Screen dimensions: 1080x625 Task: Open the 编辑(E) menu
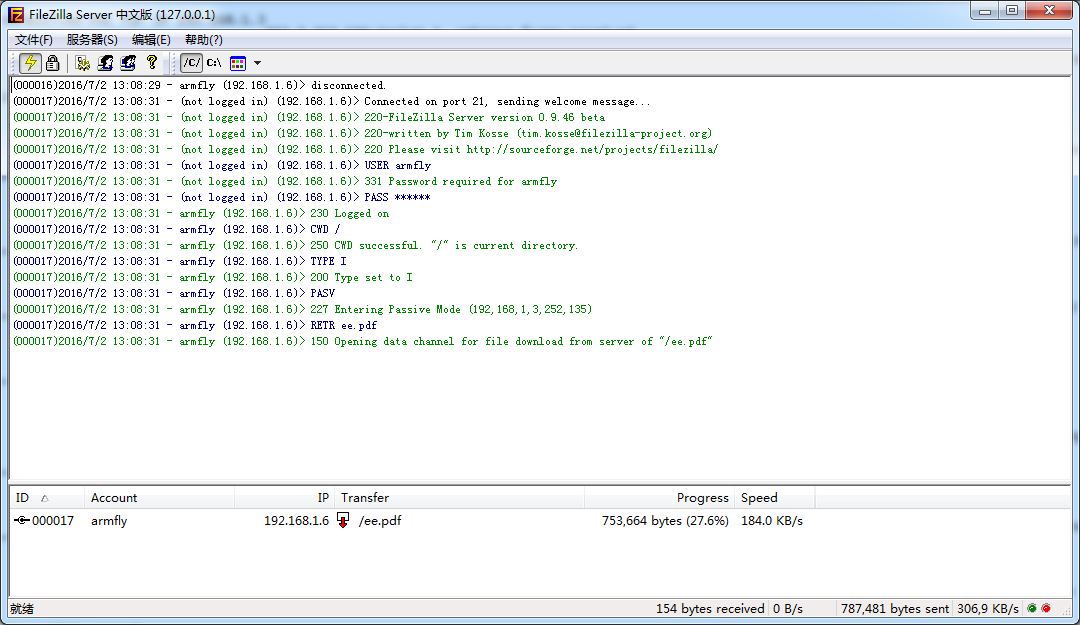[x=152, y=40]
